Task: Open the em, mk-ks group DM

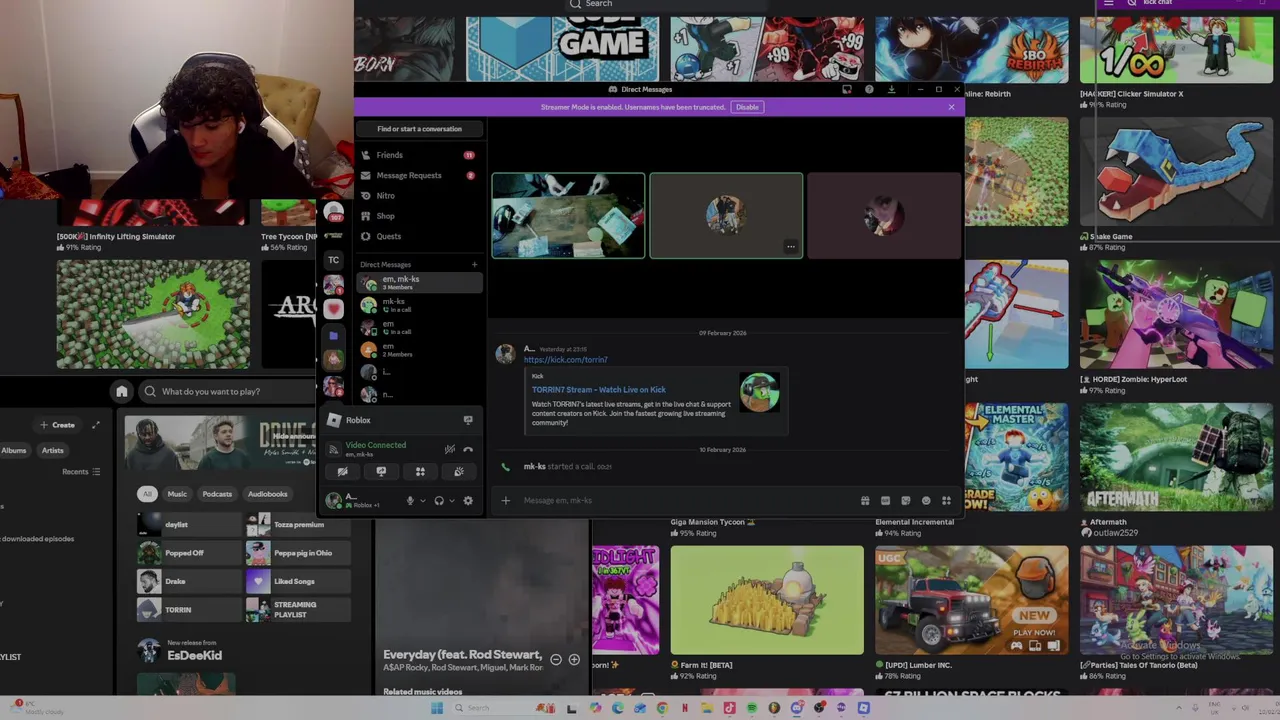Action: point(419,283)
